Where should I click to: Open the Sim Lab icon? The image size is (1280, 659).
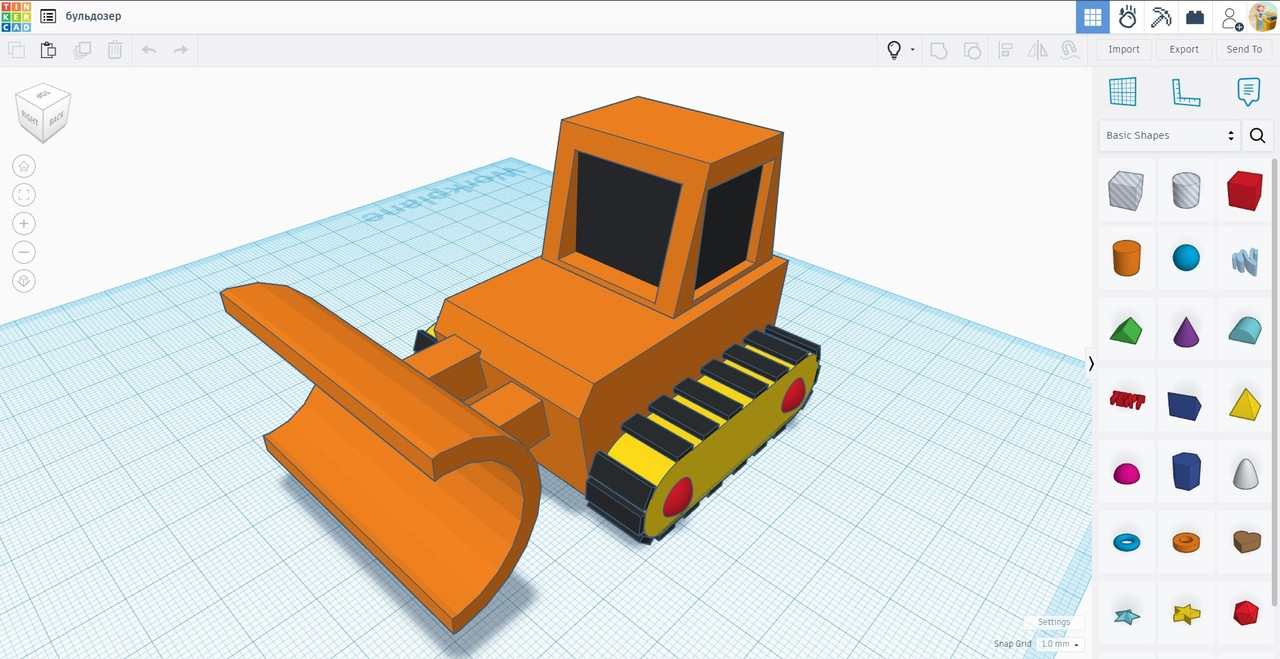click(x=1127, y=17)
